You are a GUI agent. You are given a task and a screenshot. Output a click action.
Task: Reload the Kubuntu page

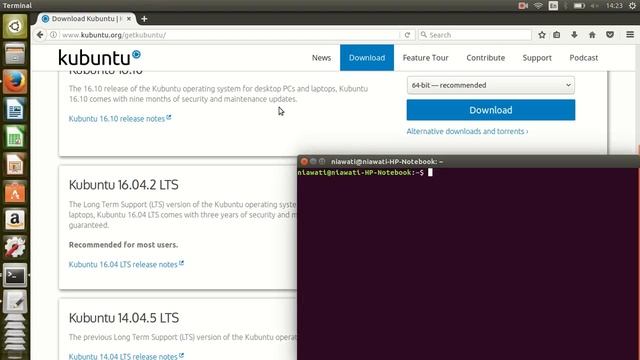407,35
